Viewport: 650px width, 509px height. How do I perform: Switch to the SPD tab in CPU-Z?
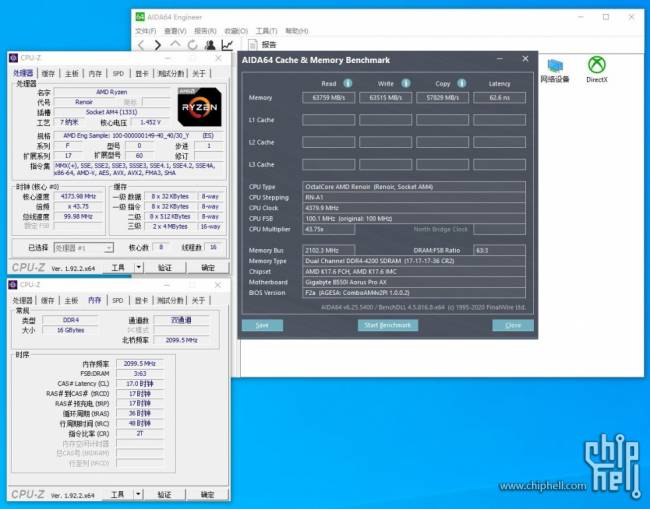[118, 73]
